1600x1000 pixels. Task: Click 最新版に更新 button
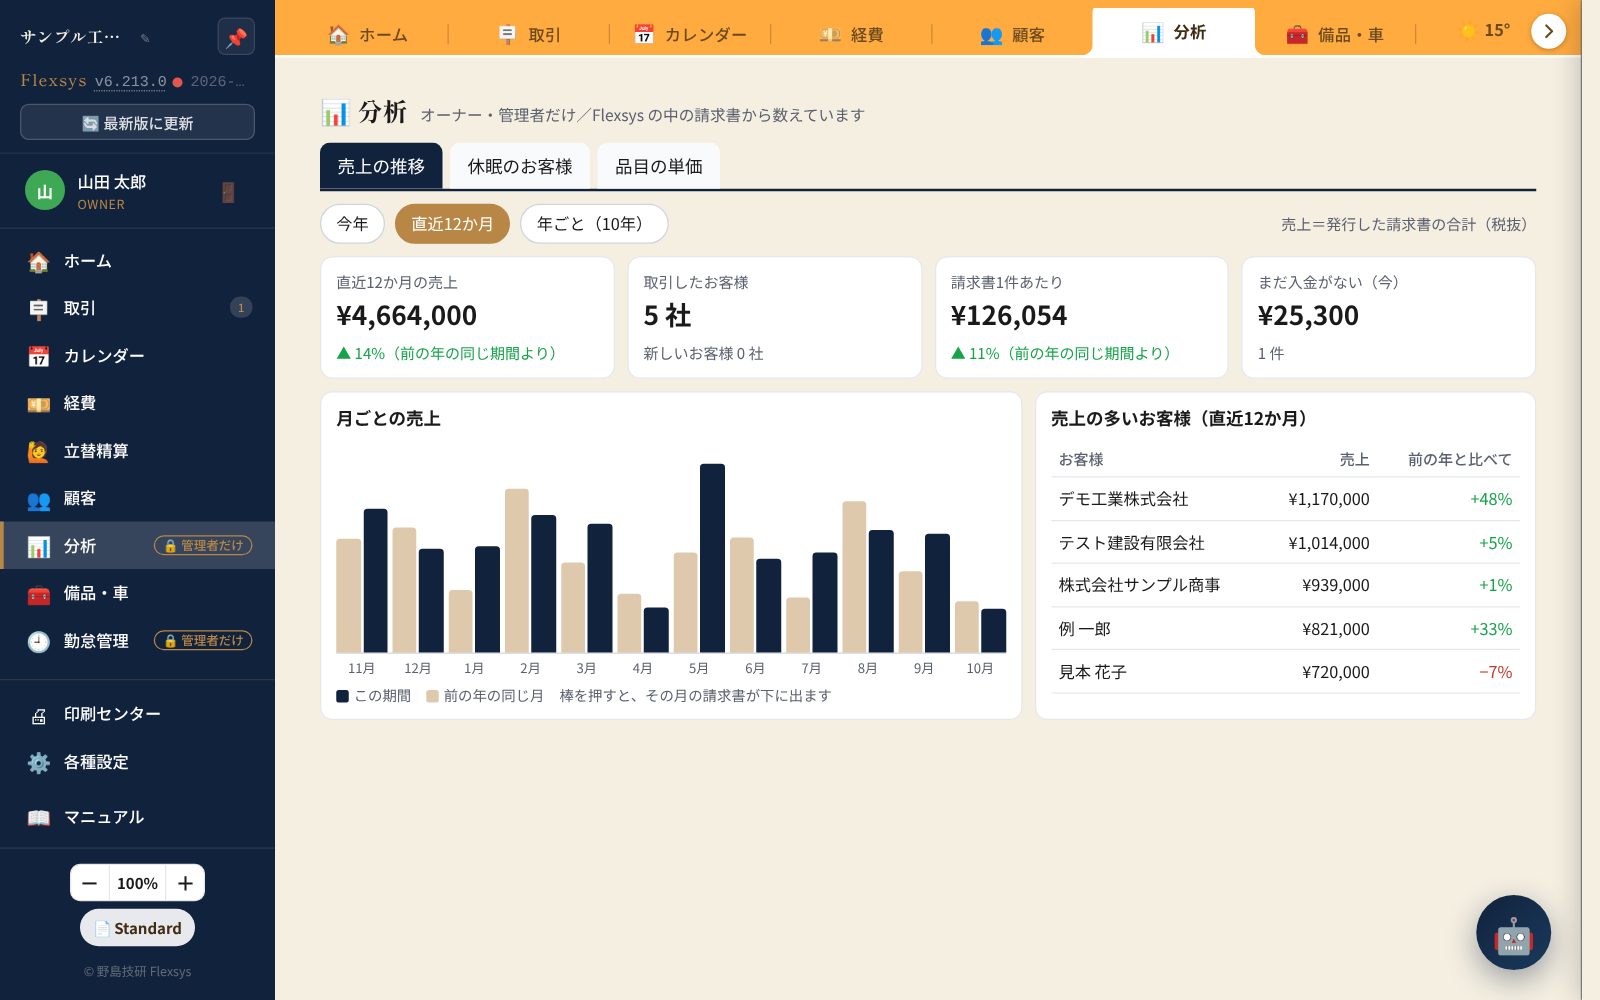[137, 122]
